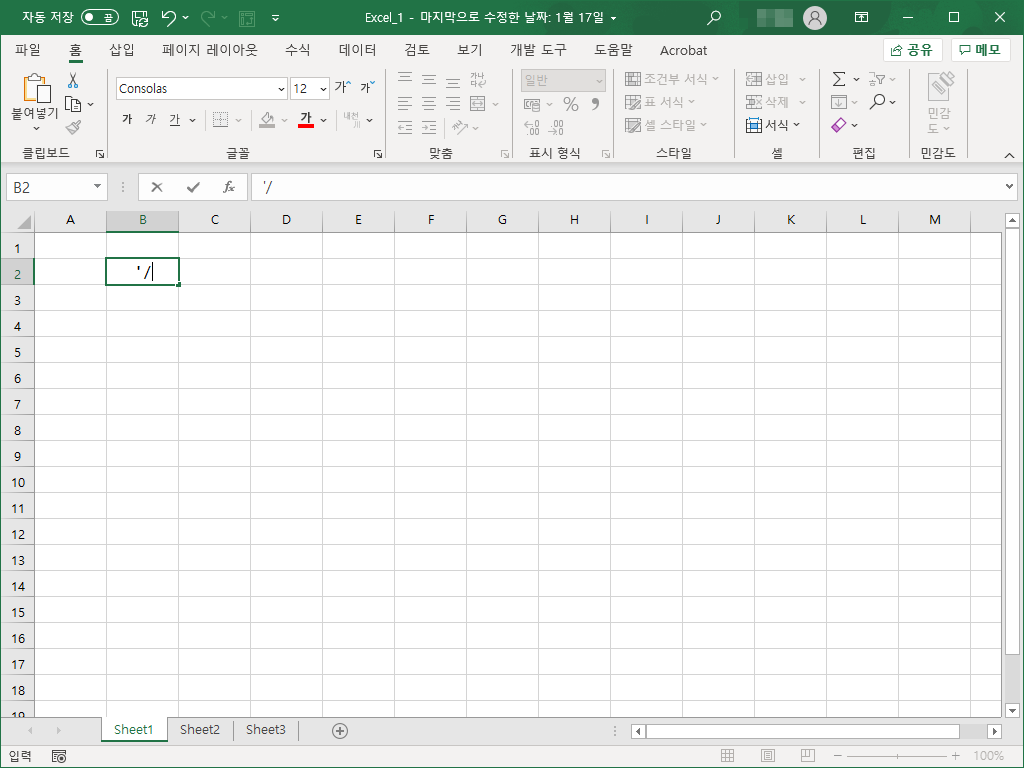The image size is (1024, 768).
Task: Select the Format Painter brush icon
Action: pyautogui.click(x=73, y=127)
